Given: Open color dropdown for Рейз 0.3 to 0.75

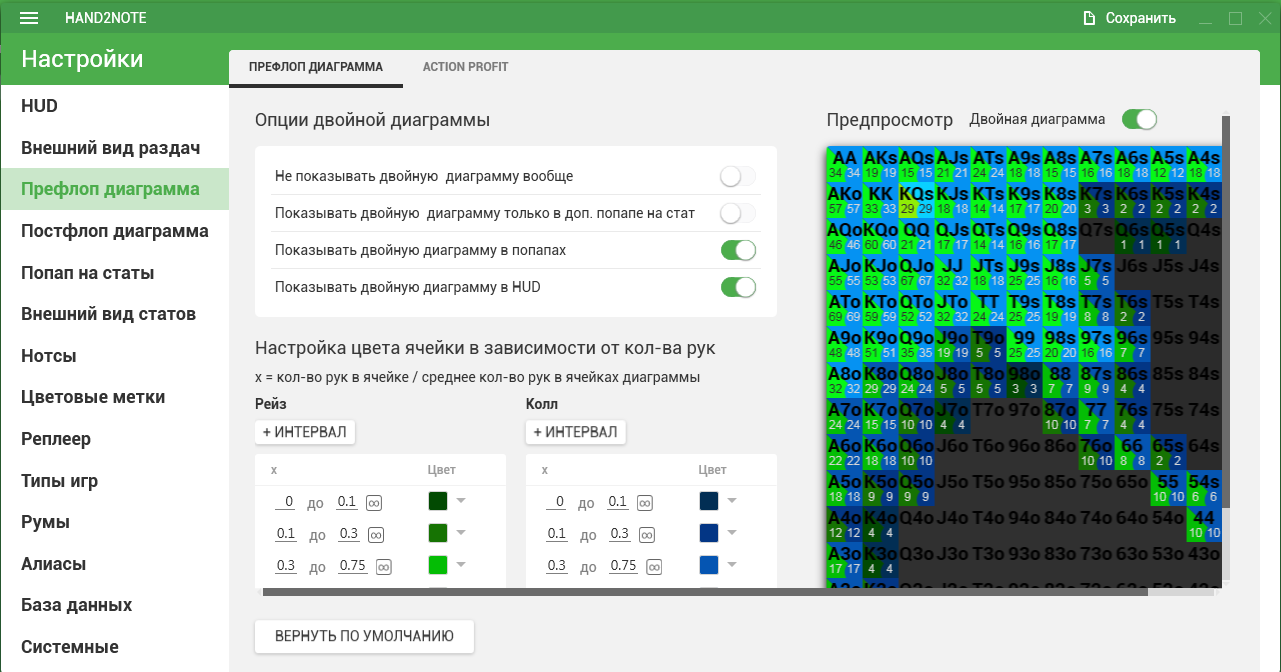Looking at the screenshot, I should tap(461, 565).
